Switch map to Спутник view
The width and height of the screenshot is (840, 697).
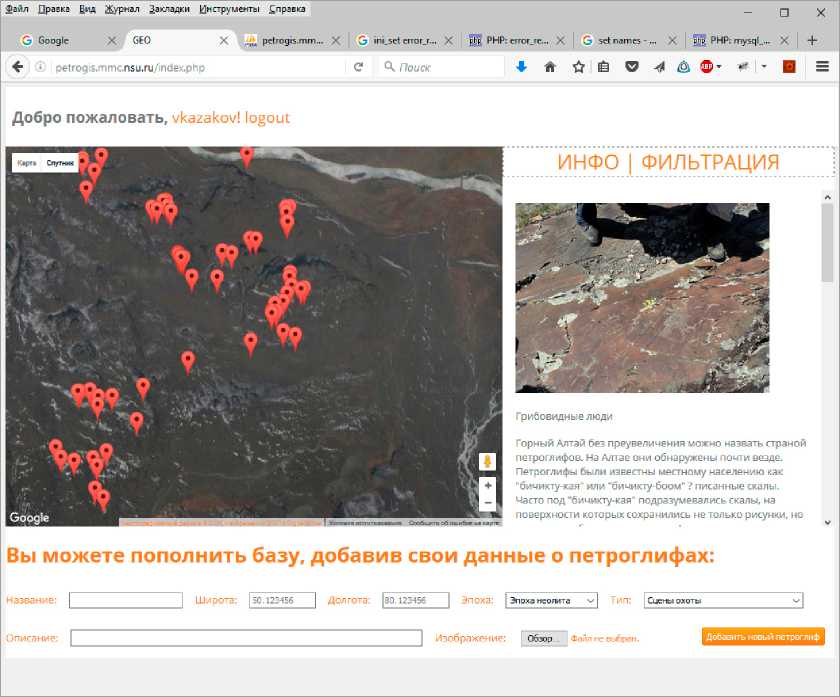[60, 163]
